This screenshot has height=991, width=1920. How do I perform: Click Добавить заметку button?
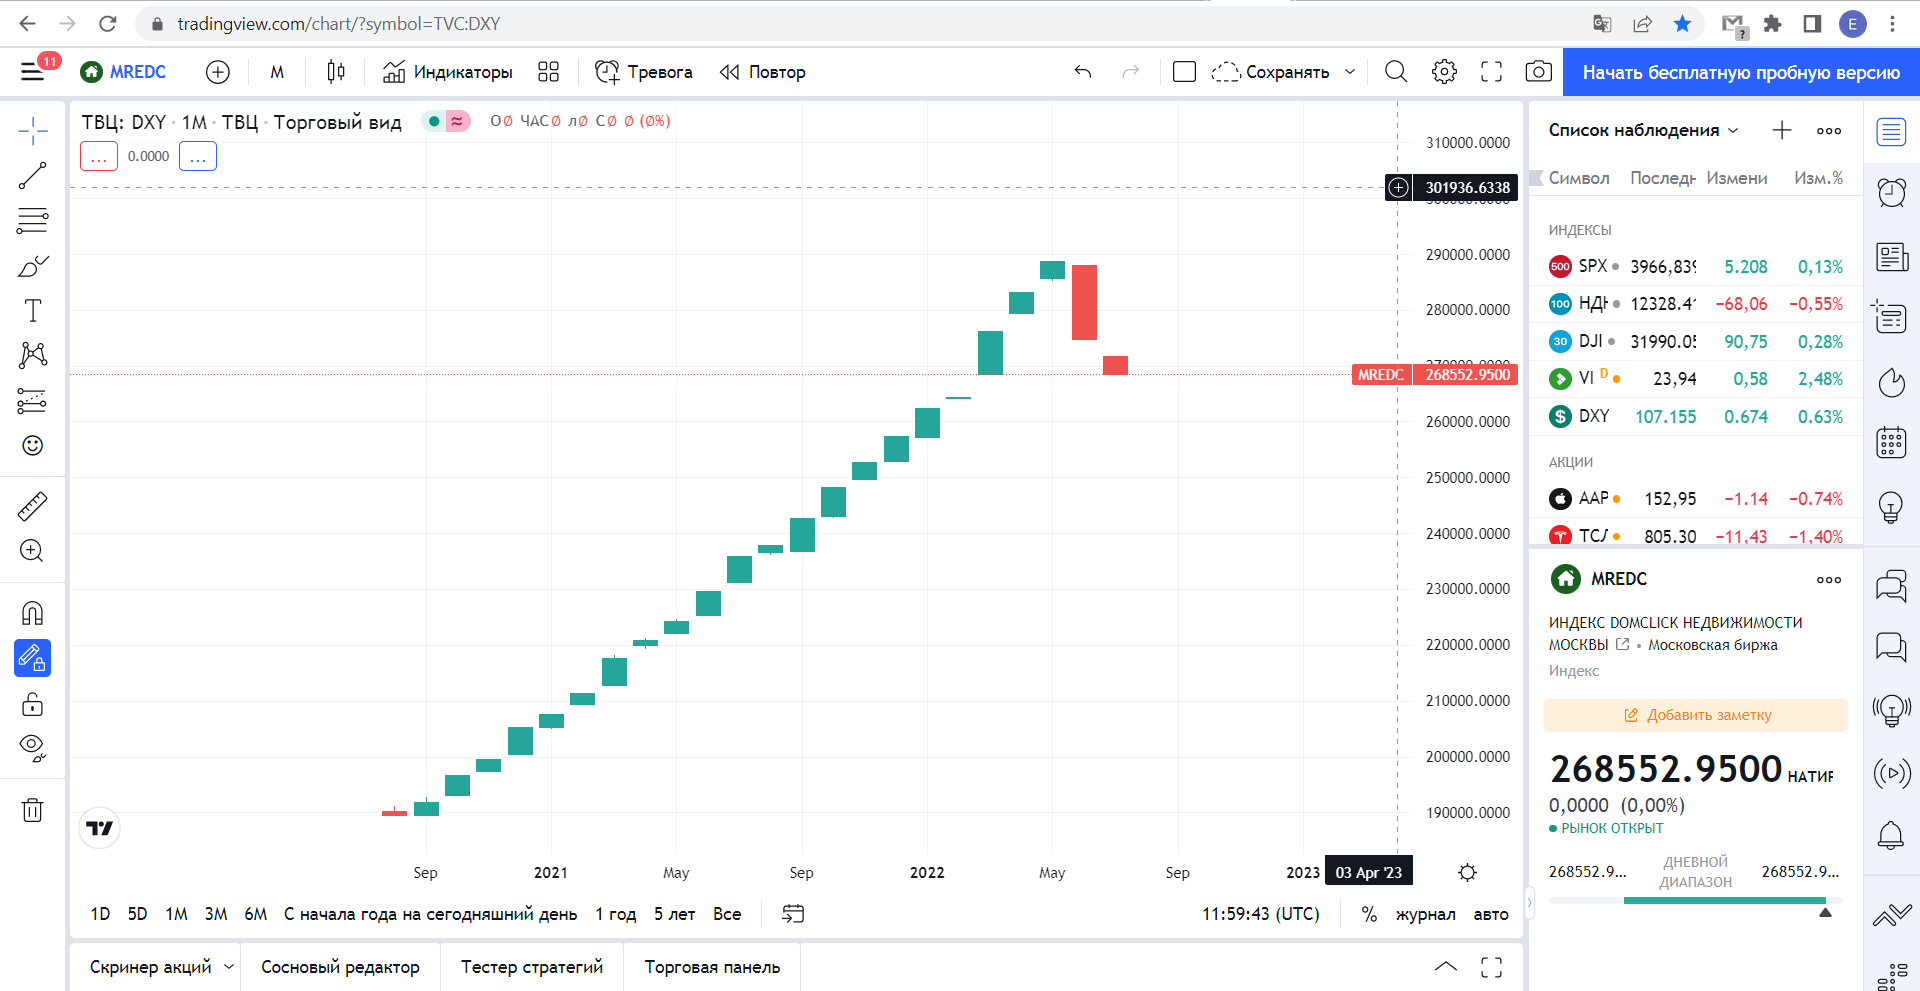coord(1696,715)
